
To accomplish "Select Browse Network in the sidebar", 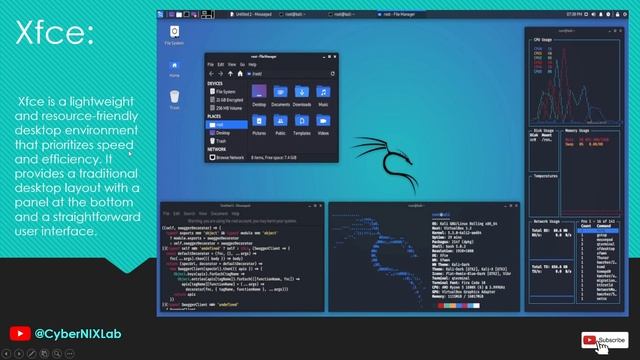I will pyautogui.click(x=226, y=157).
